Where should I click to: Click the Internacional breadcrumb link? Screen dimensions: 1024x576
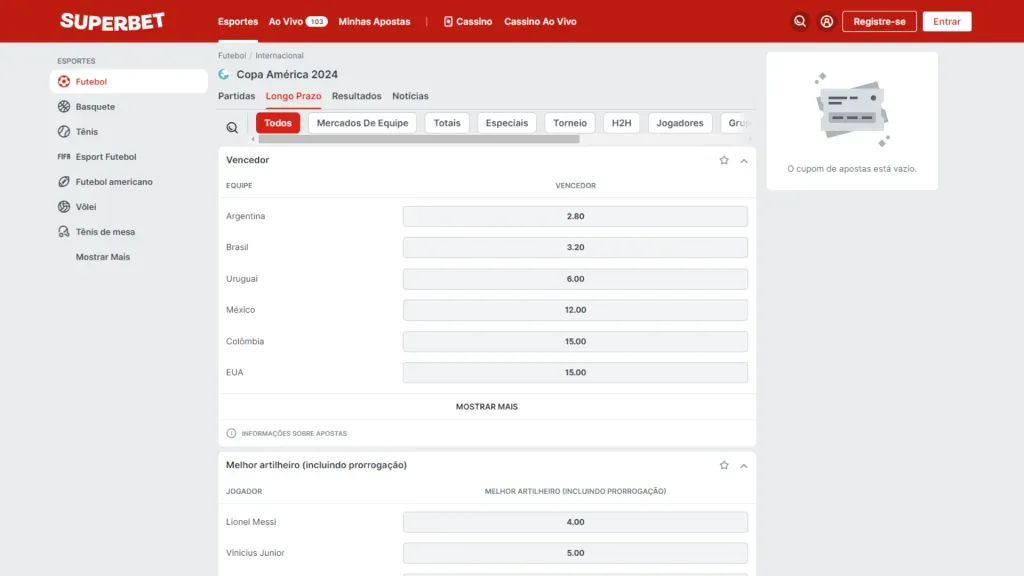click(x=279, y=56)
